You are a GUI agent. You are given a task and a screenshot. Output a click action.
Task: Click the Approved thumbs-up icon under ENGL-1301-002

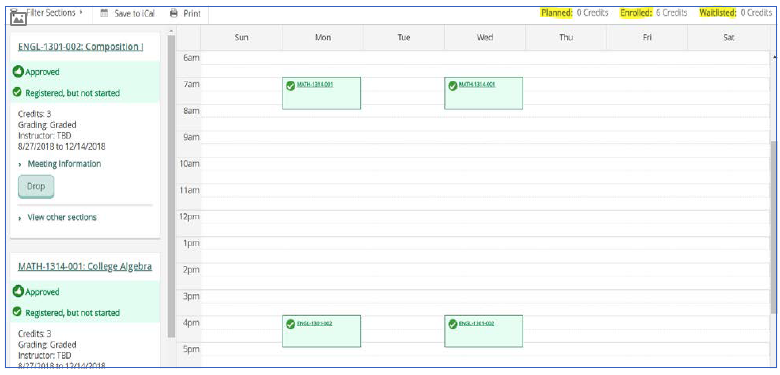pos(18,72)
